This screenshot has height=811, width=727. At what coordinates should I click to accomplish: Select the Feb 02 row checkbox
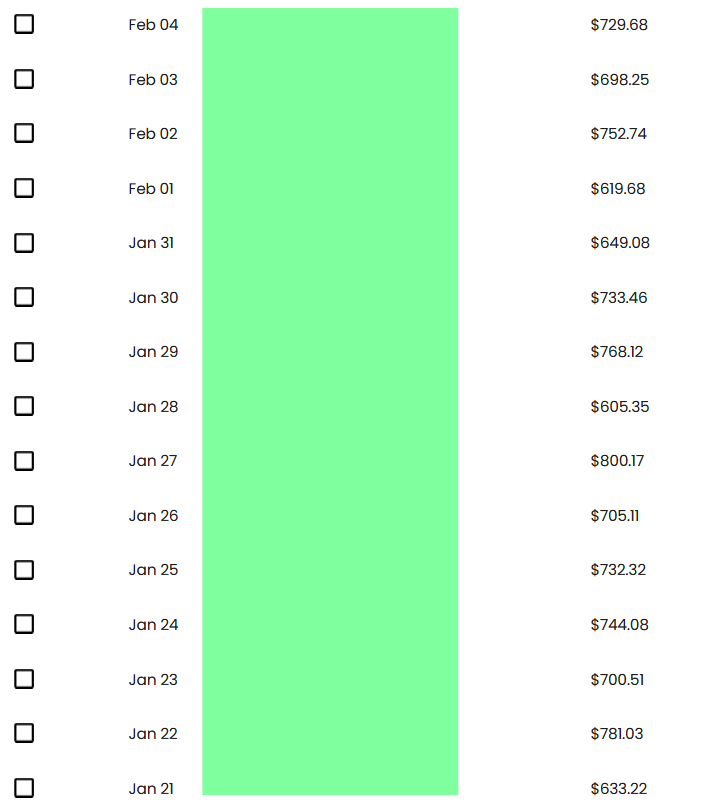tap(24, 133)
